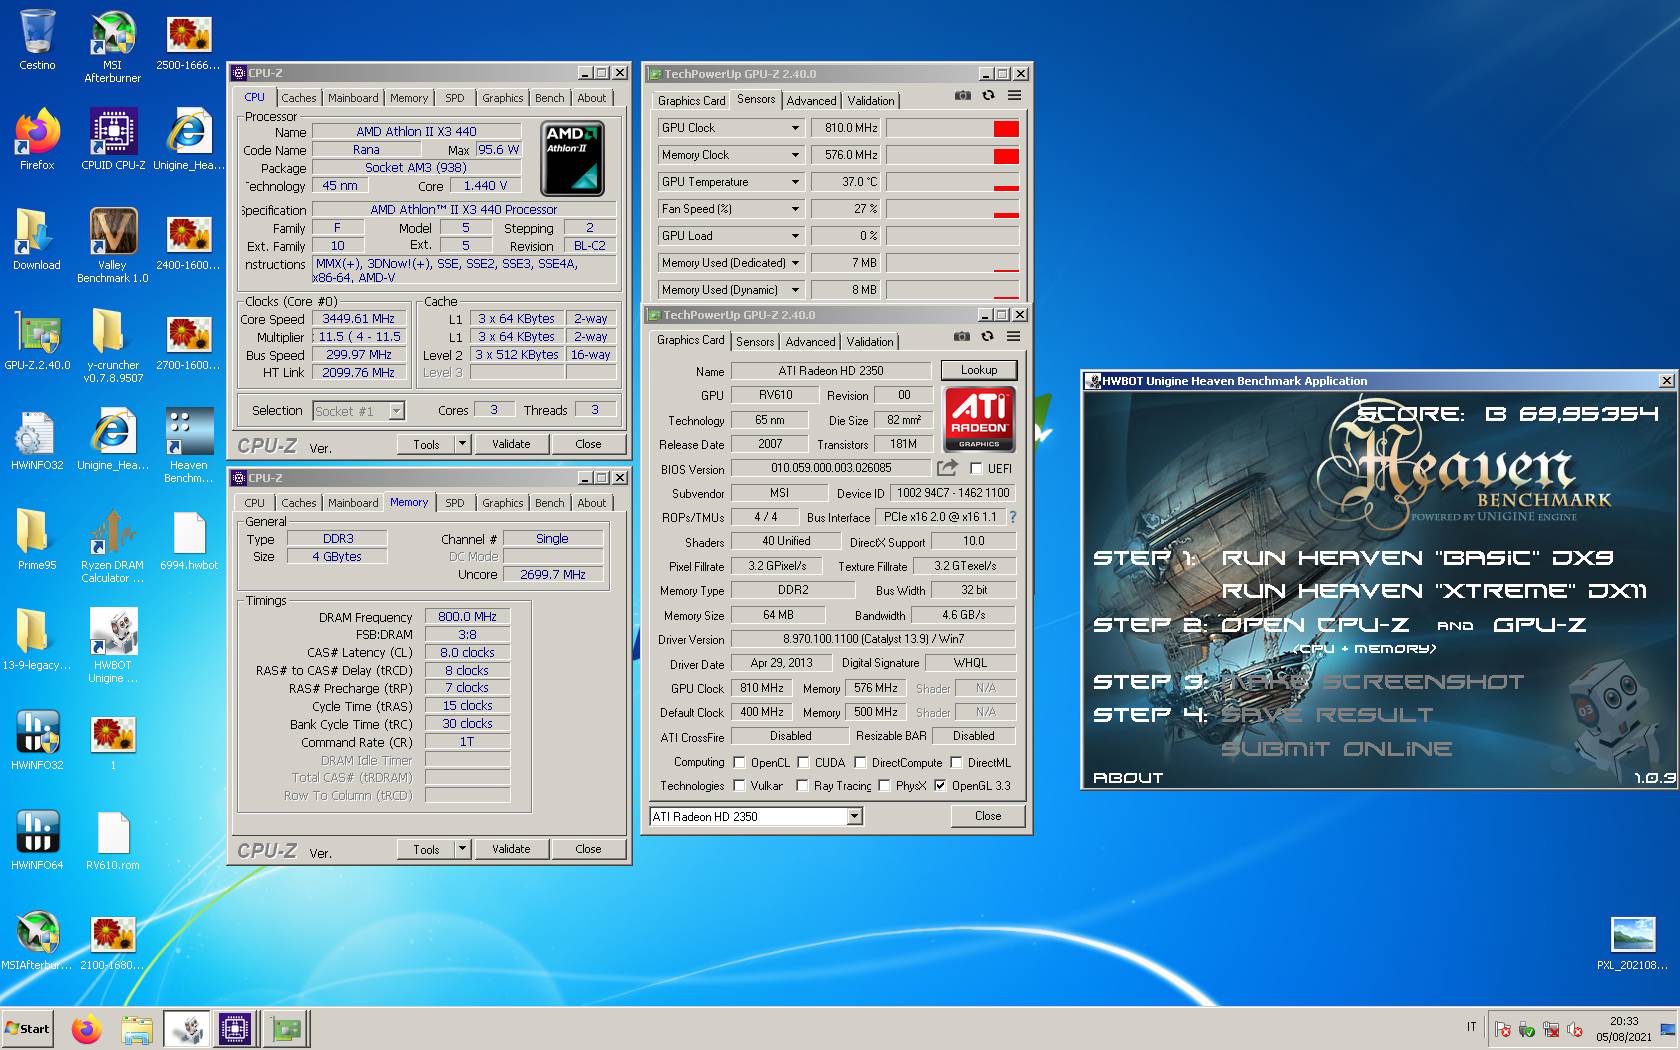Toggle the UEFI checkbox in GPU-Z
Image resolution: width=1680 pixels, height=1050 pixels.
point(976,468)
